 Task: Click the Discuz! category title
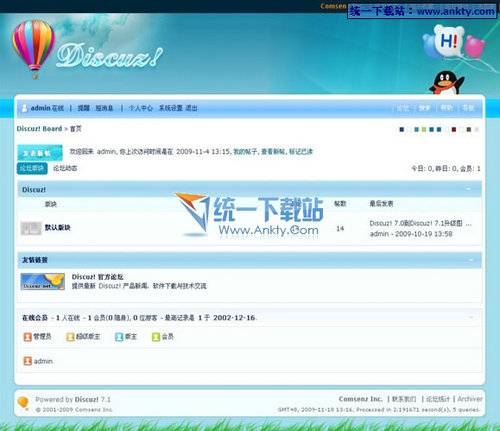pos(34,190)
